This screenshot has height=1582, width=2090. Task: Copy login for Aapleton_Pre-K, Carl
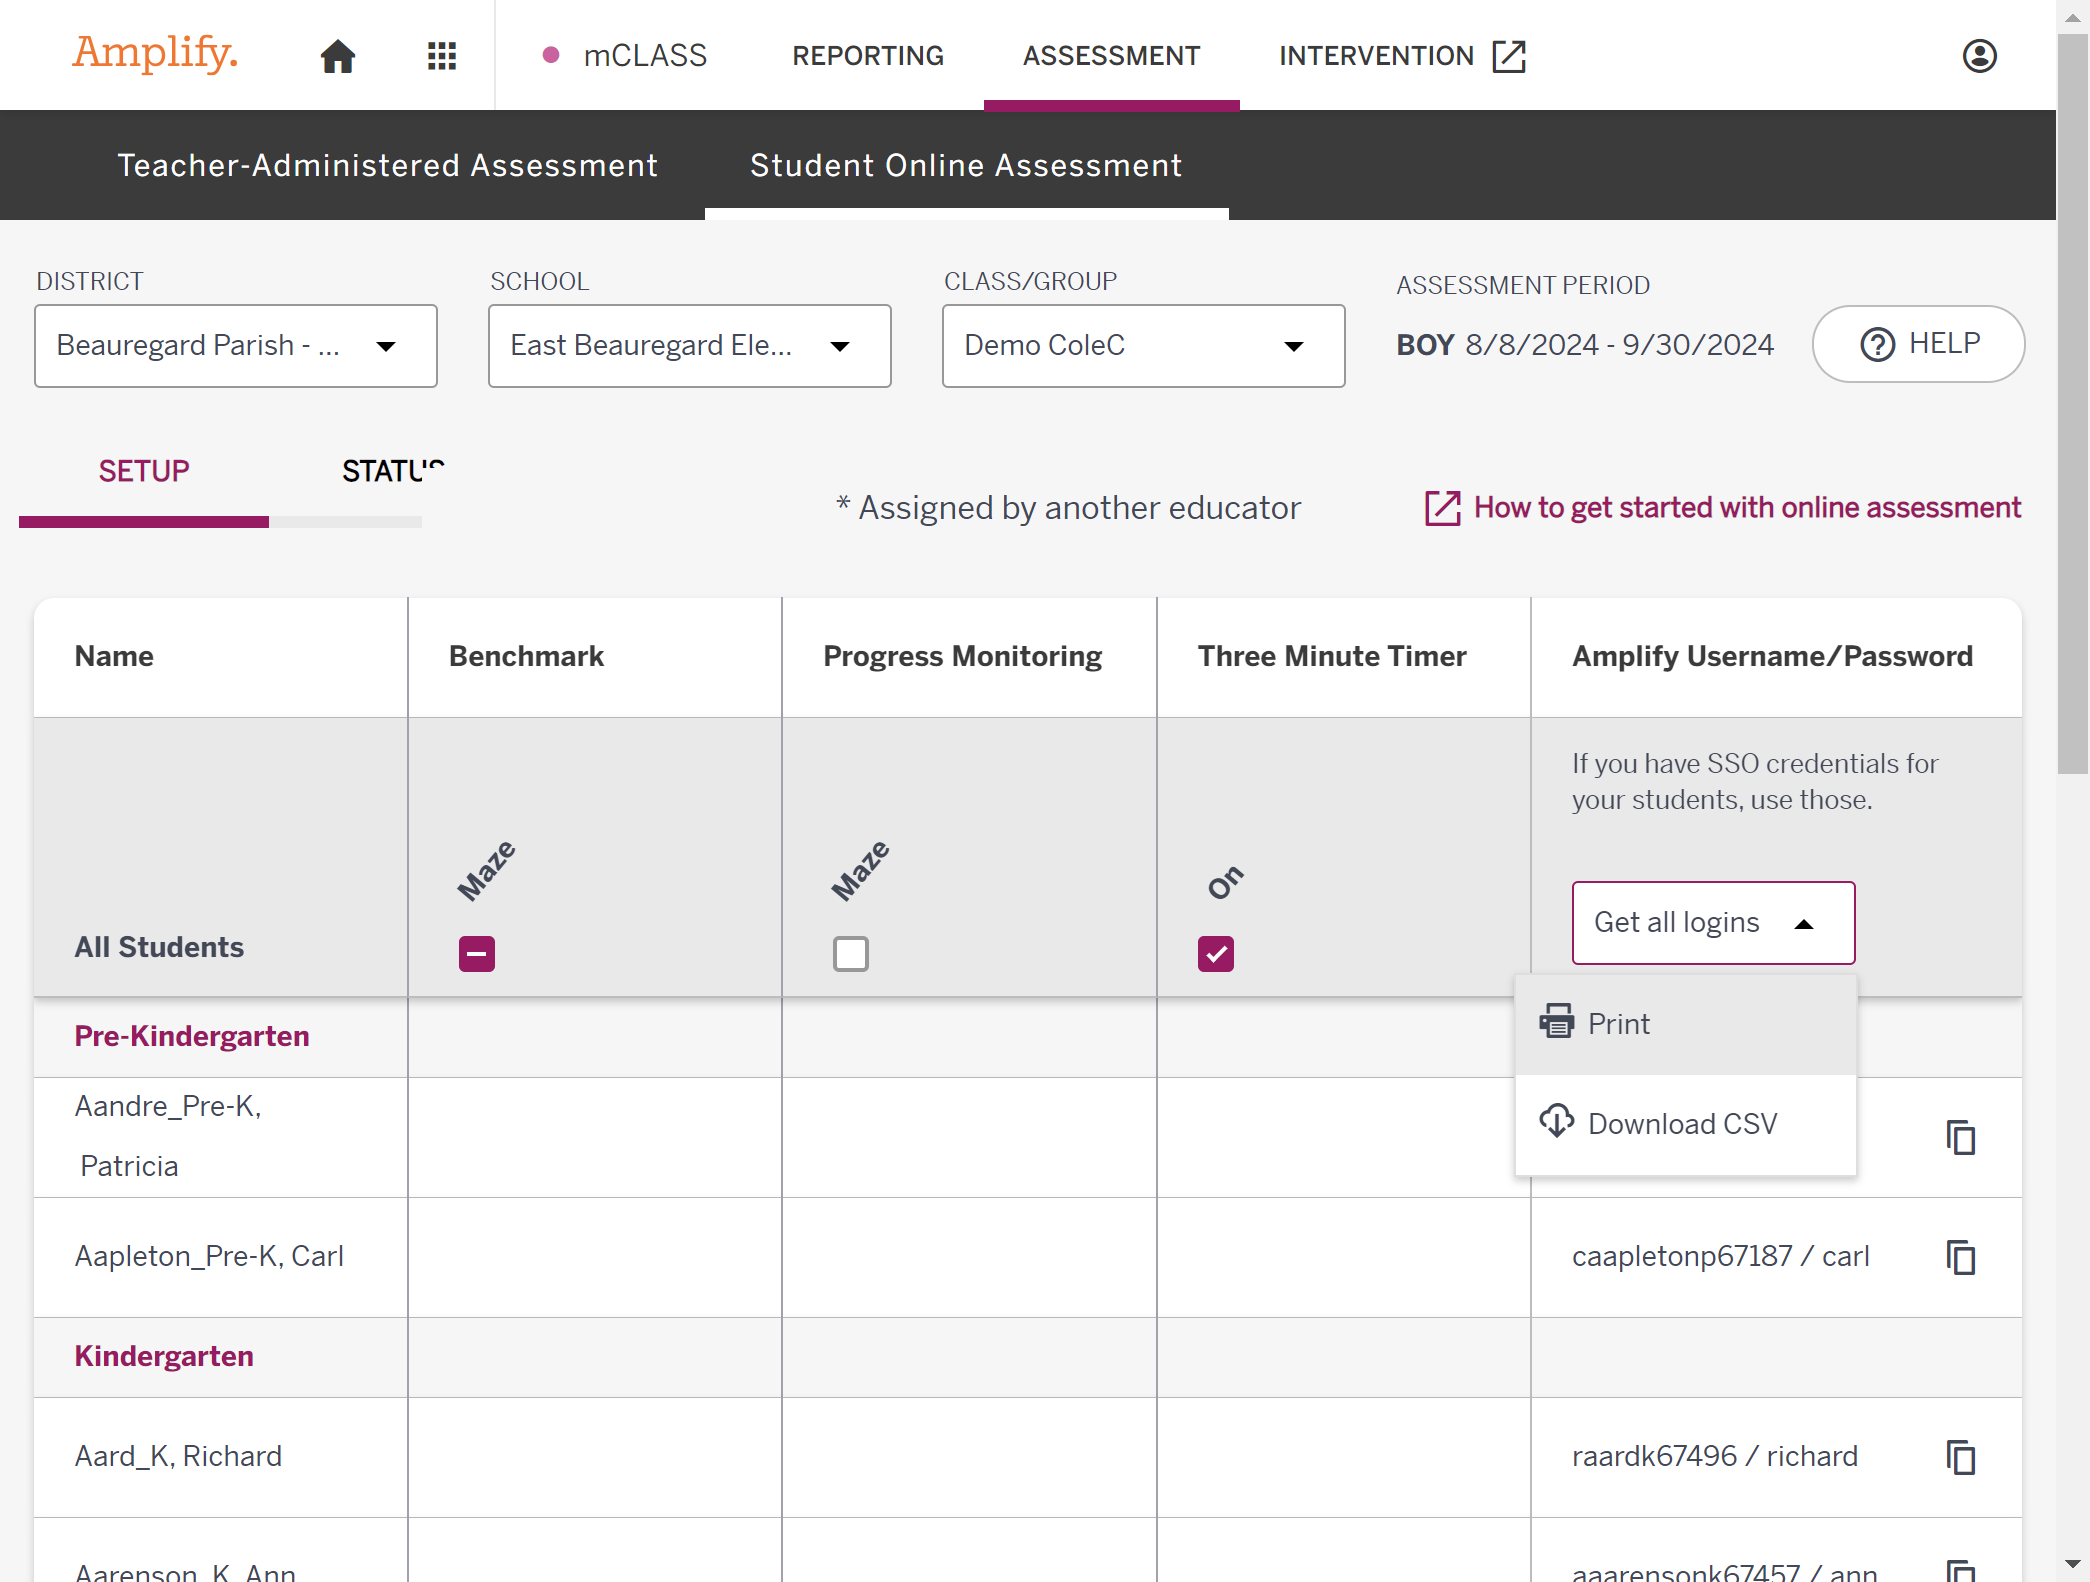coord(1961,1257)
